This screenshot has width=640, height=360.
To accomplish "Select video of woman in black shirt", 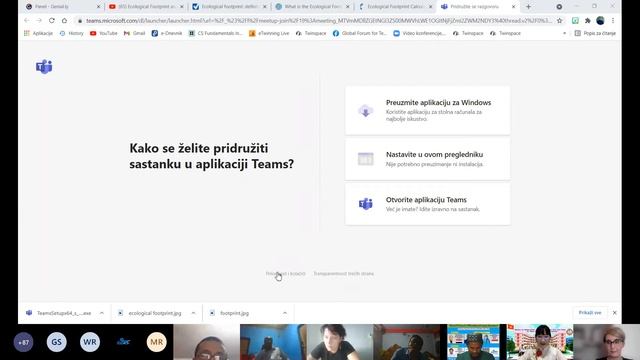I will coord(340,342).
